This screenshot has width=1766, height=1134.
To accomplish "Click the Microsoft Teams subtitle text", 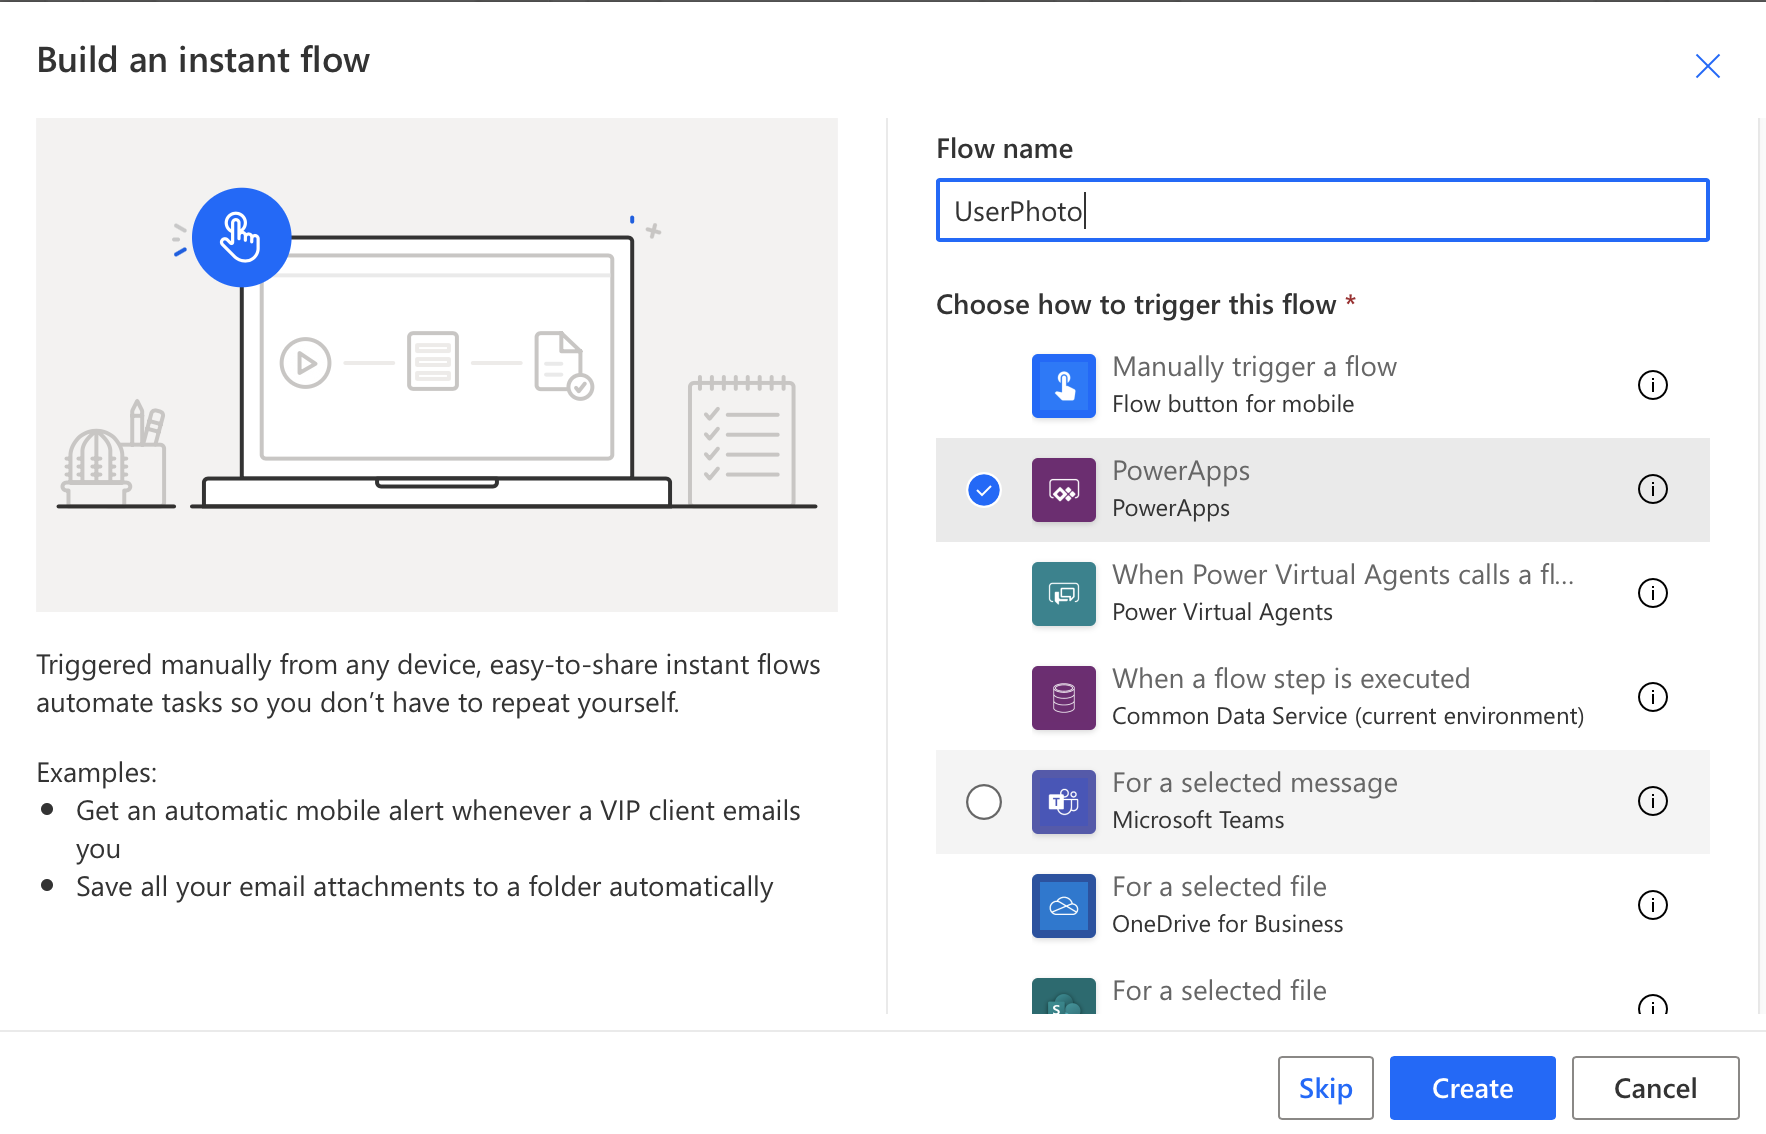I will tap(1198, 820).
